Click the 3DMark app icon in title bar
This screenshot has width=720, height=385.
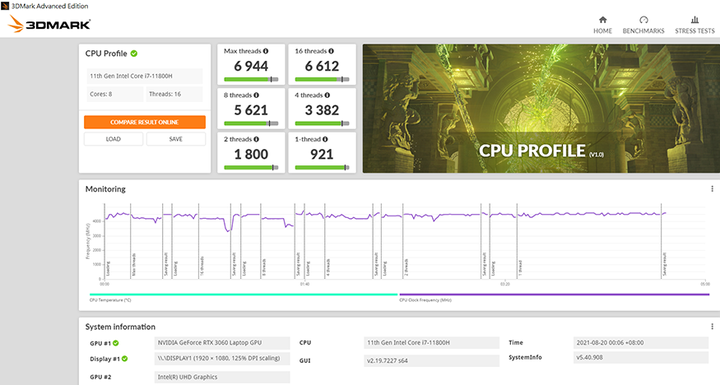click(5, 6)
